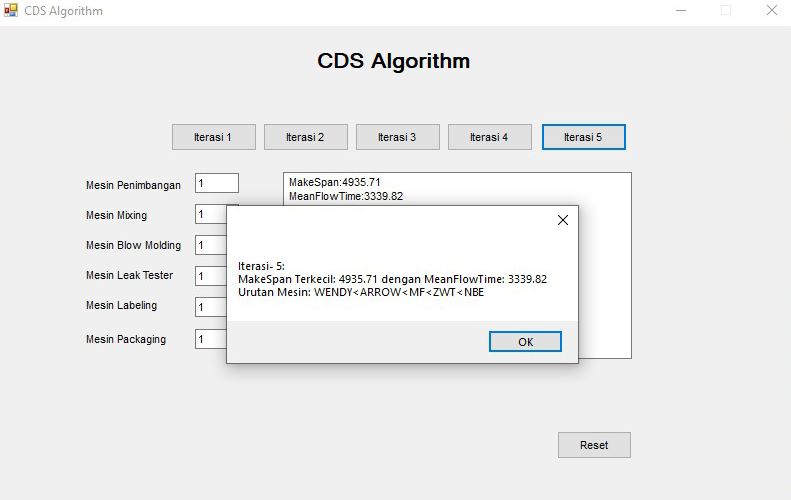Focus the Mesin Labeling input field
This screenshot has height=500, width=791.
tap(211, 307)
